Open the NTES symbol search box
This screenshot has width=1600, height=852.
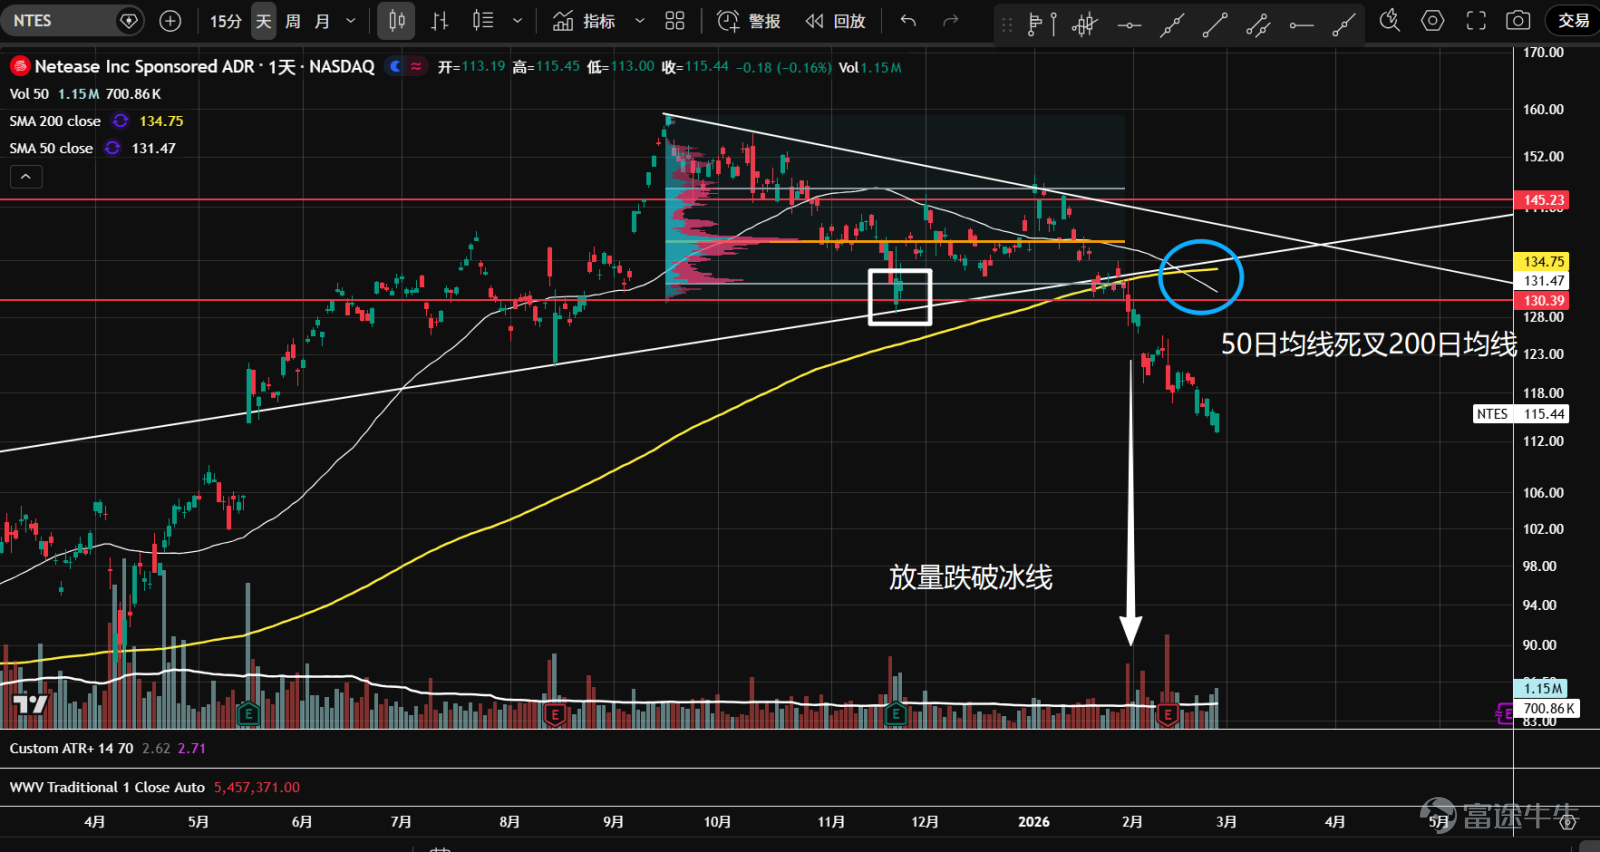(x=72, y=20)
